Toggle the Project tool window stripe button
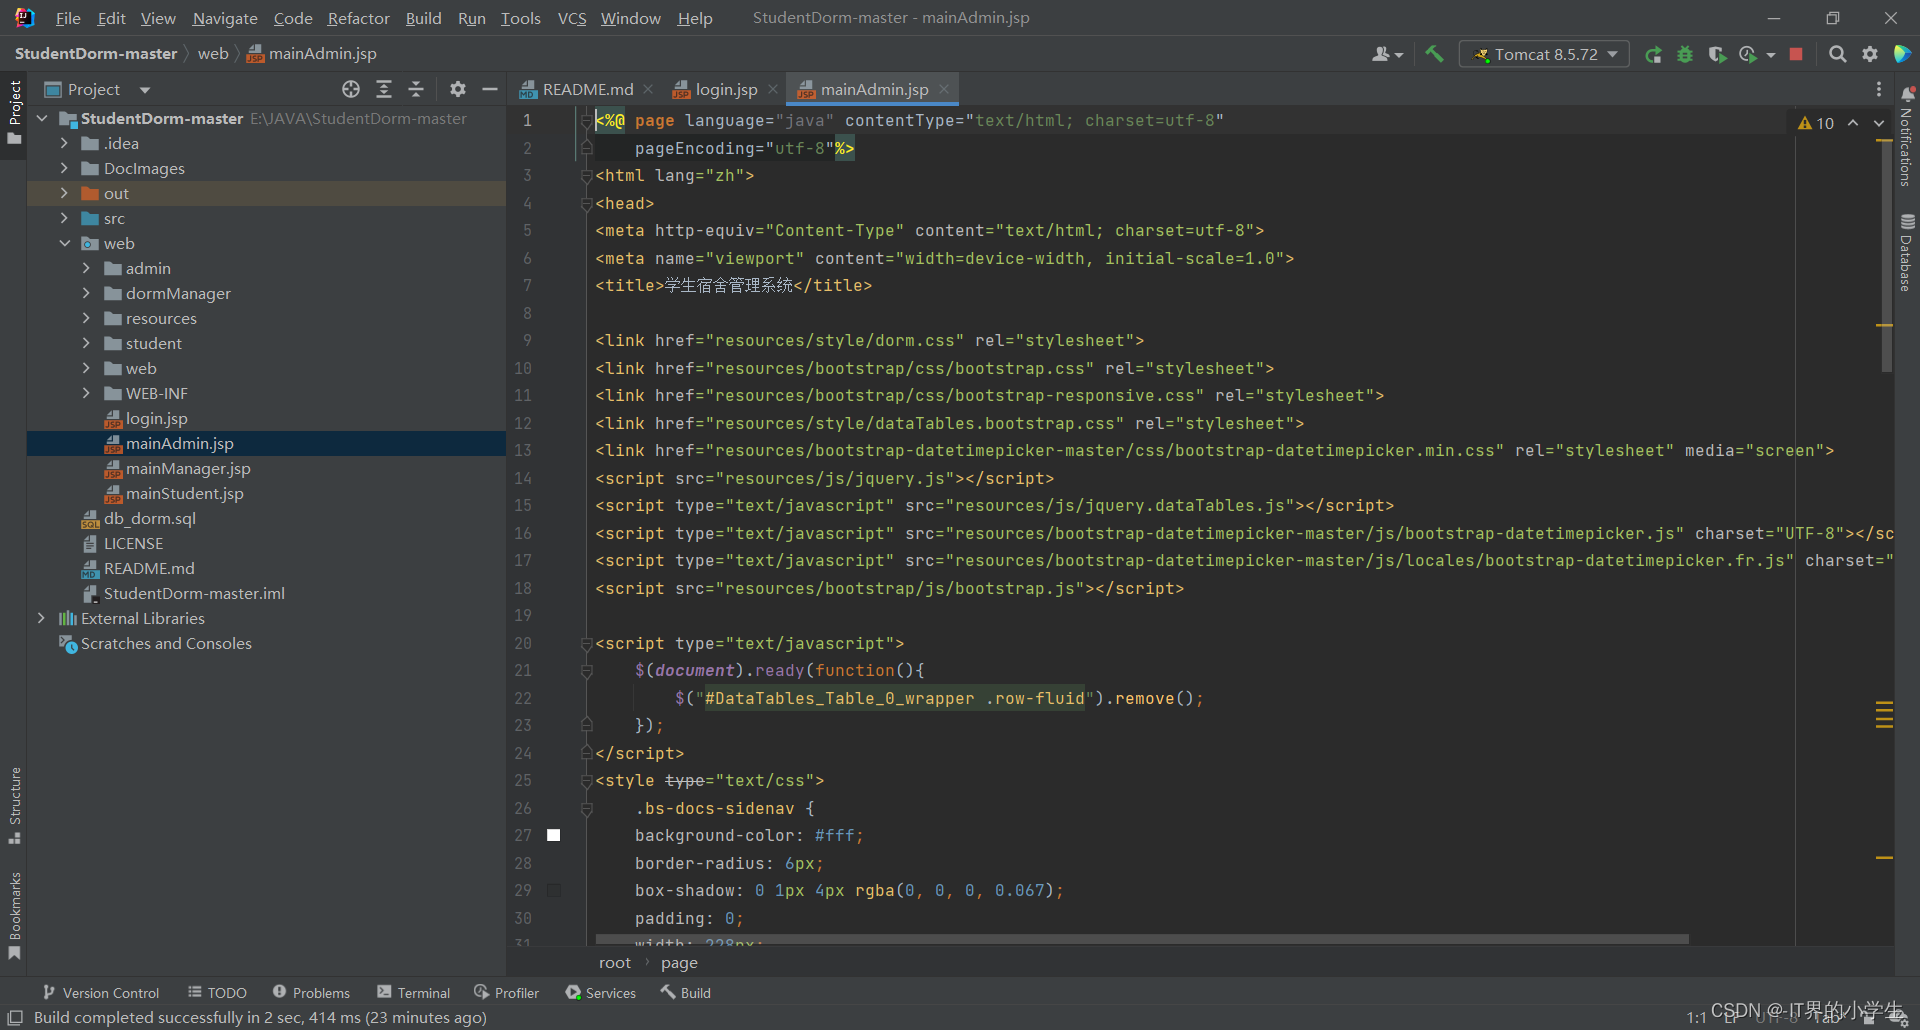The image size is (1920, 1030). [14, 111]
